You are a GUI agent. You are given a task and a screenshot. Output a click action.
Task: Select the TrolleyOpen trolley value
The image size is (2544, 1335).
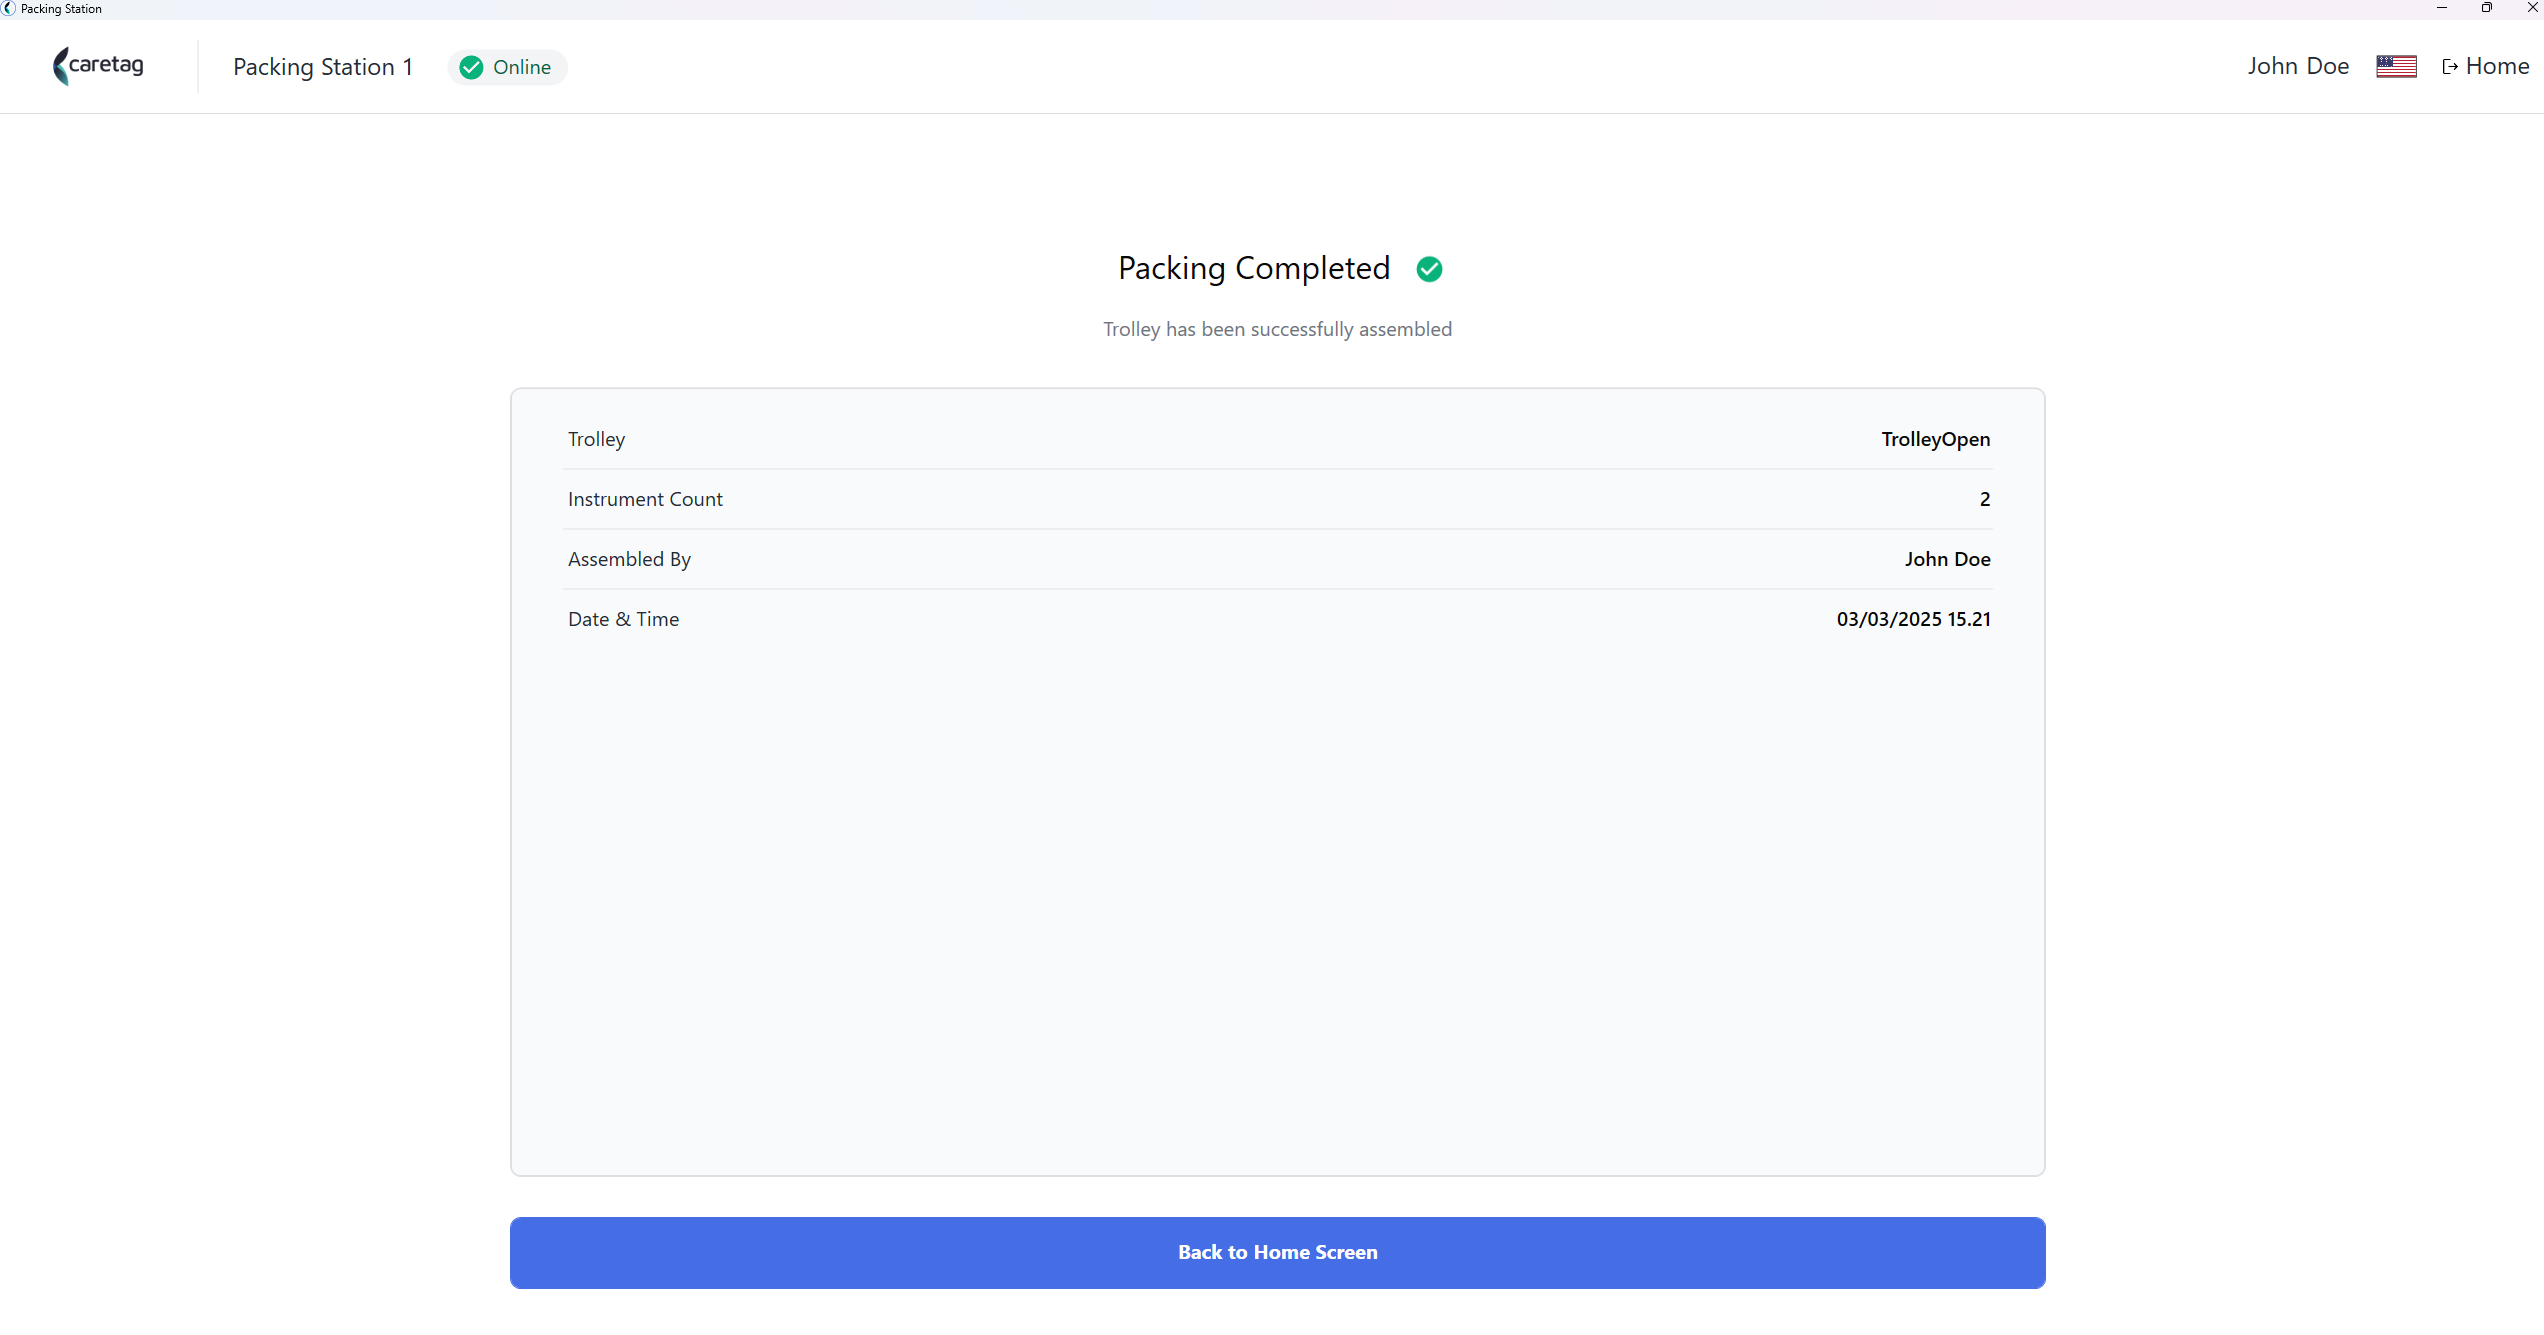pyautogui.click(x=1935, y=439)
